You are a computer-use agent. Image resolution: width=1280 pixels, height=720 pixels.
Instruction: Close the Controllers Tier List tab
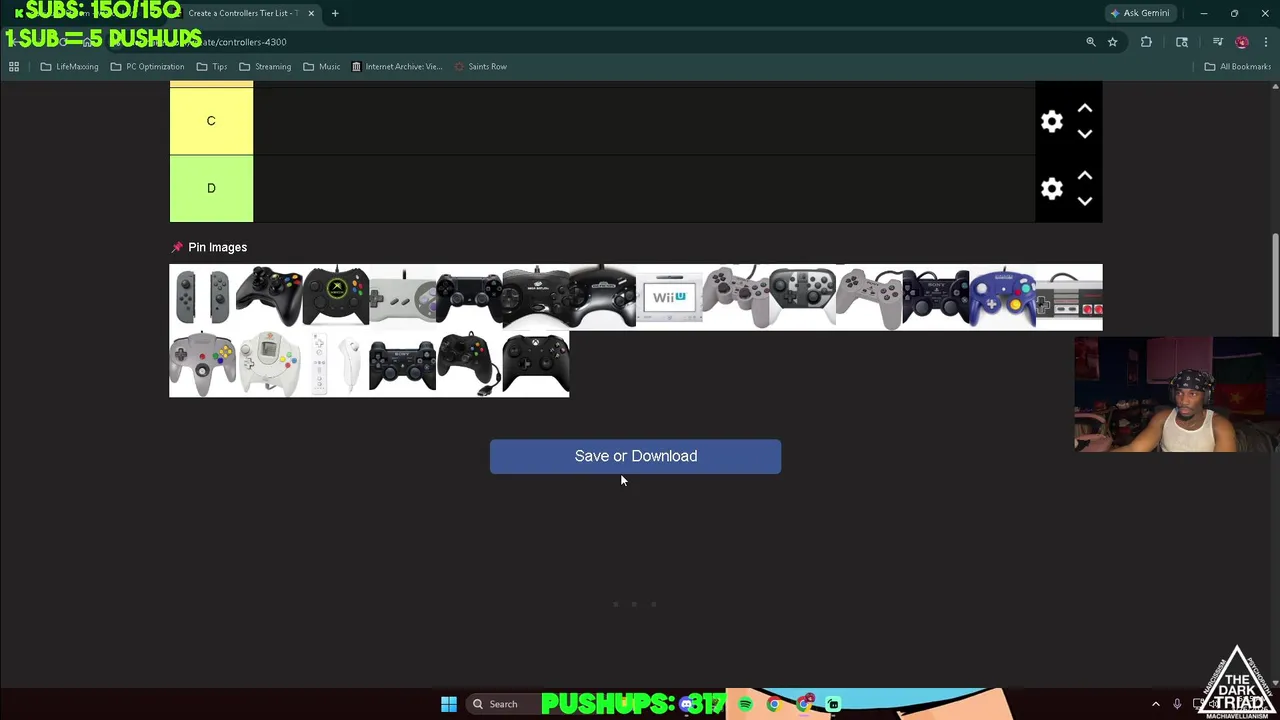pos(311,13)
